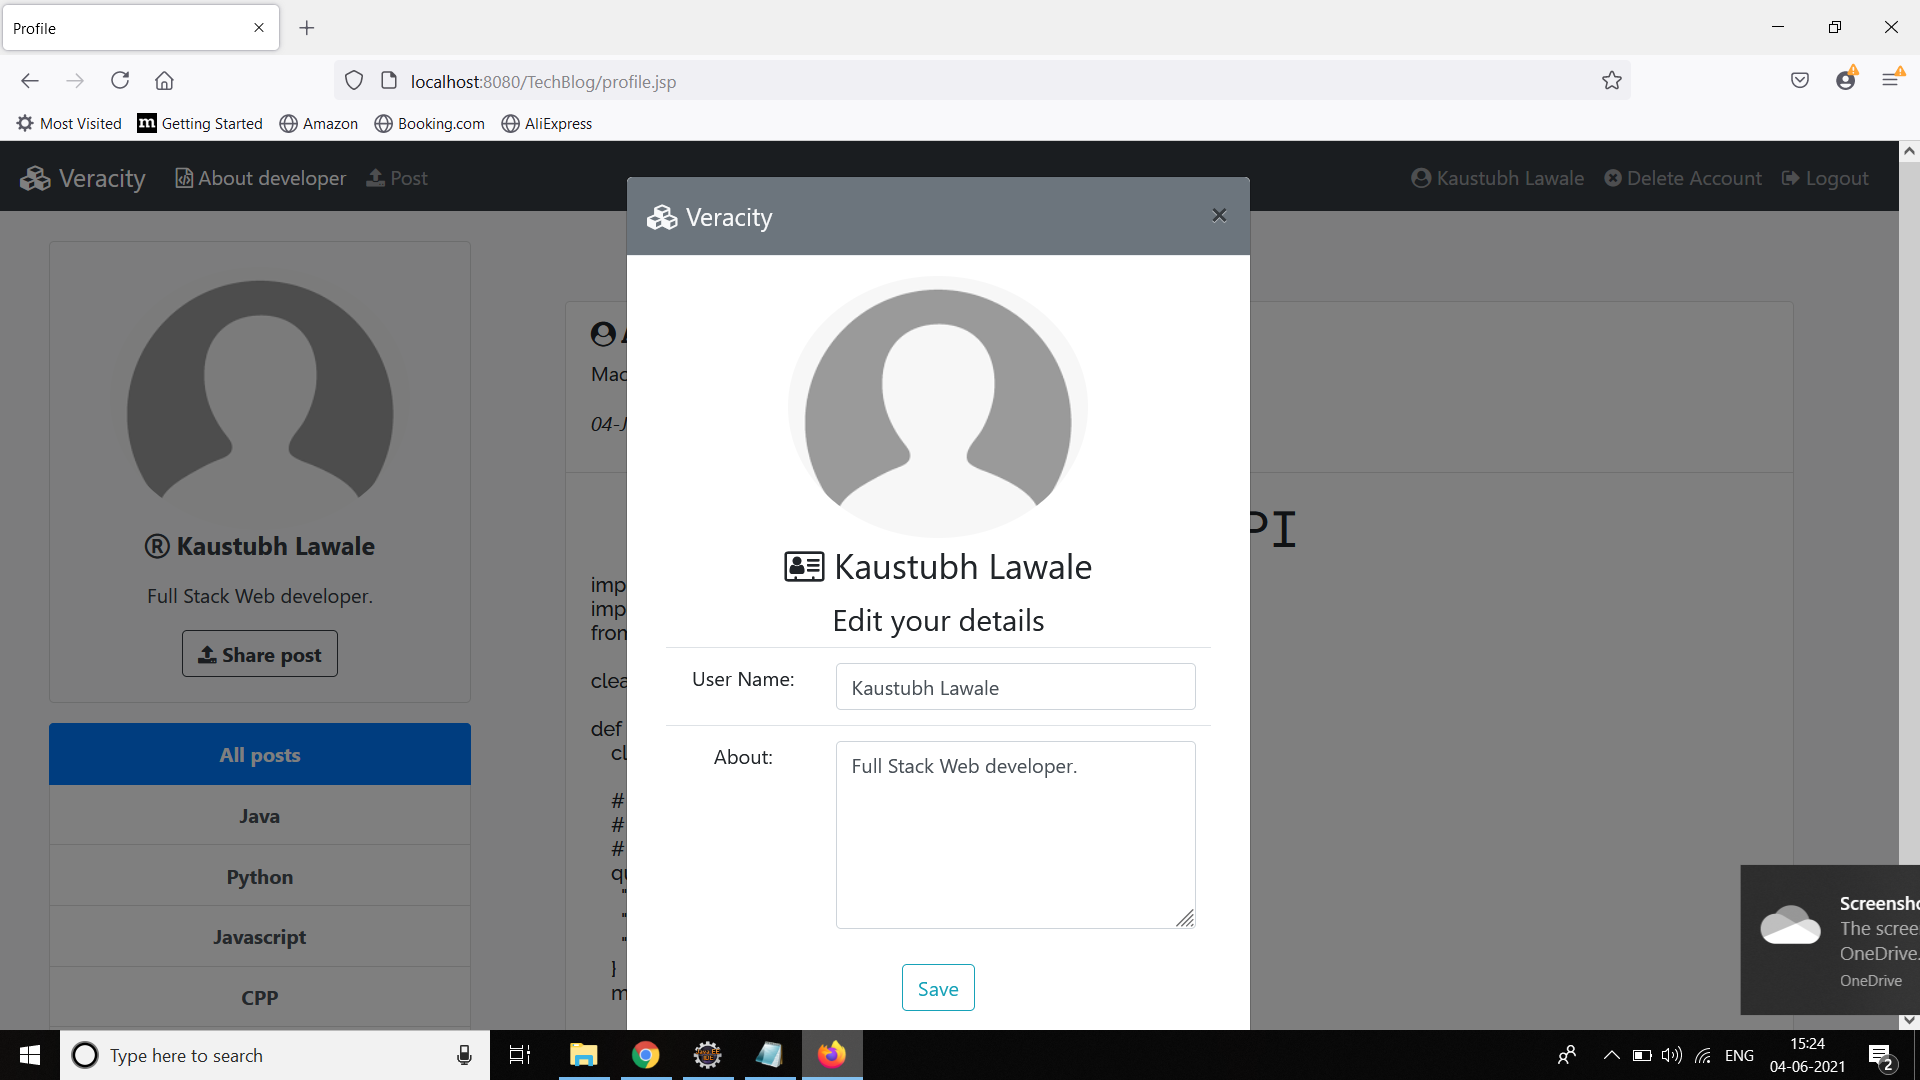
Task: Select the Python category in the sidebar
Action: (x=259, y=876)
